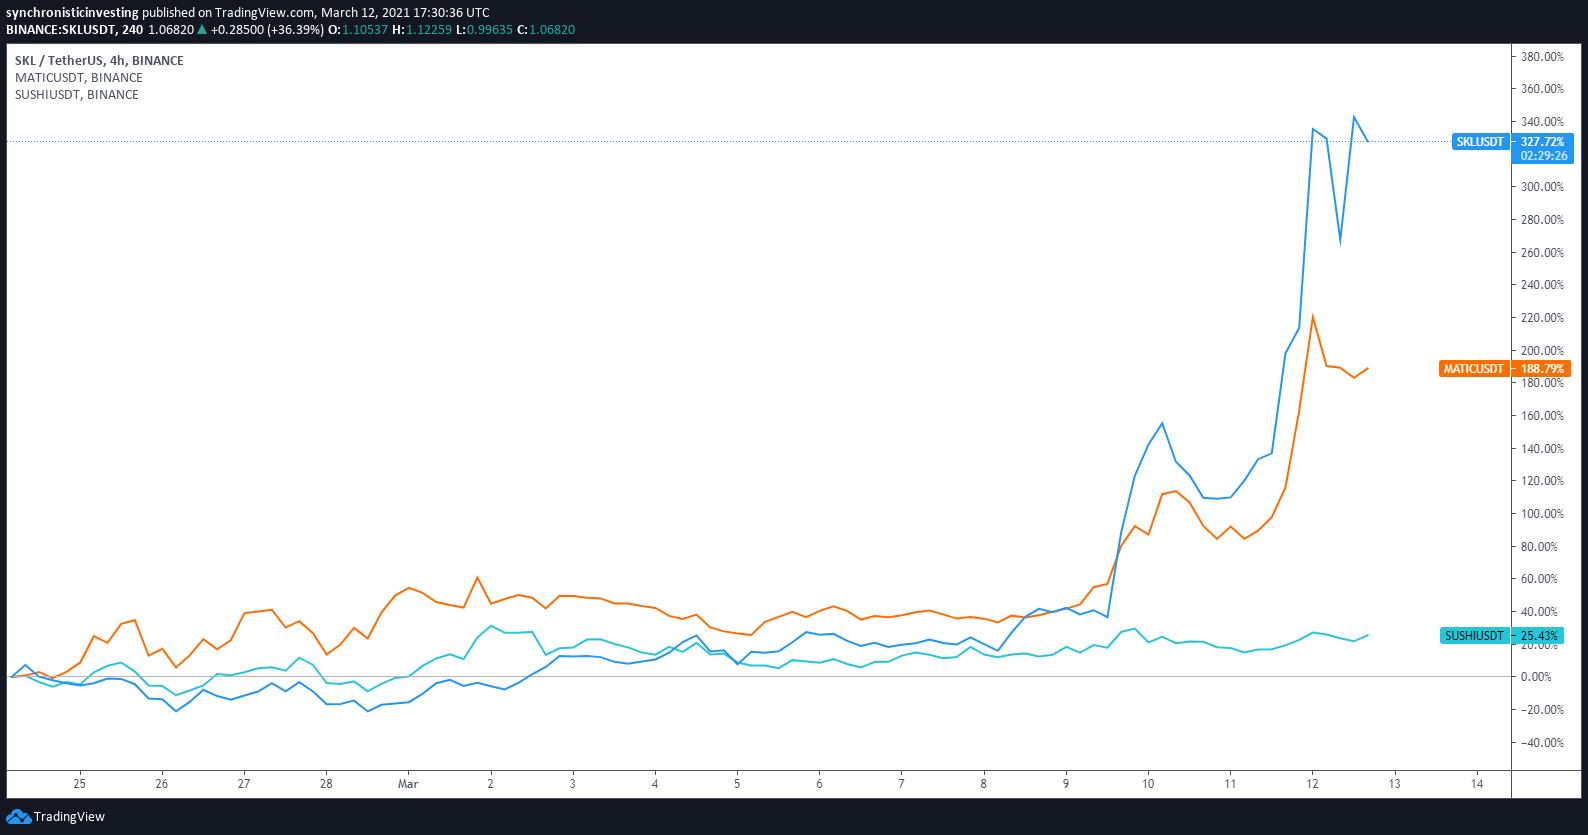Click the 'Mar' label on the date axis
Screen dimensions: 1588x835
coord(408,784)
